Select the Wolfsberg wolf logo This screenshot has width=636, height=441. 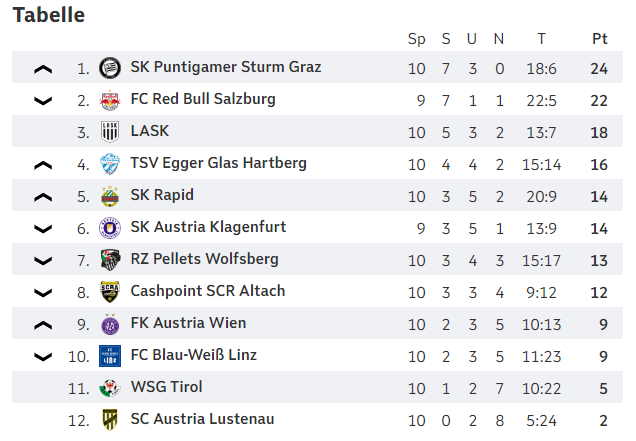click(x=110, y=260)
